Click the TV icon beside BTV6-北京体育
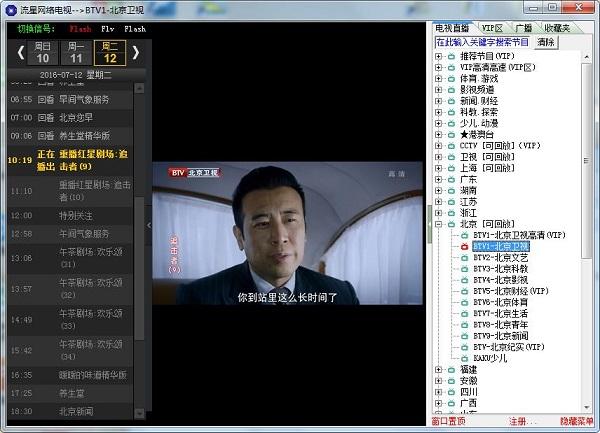The height and width of the screenshot is (433, 600). pyautogui.click(x=464, y=303)
